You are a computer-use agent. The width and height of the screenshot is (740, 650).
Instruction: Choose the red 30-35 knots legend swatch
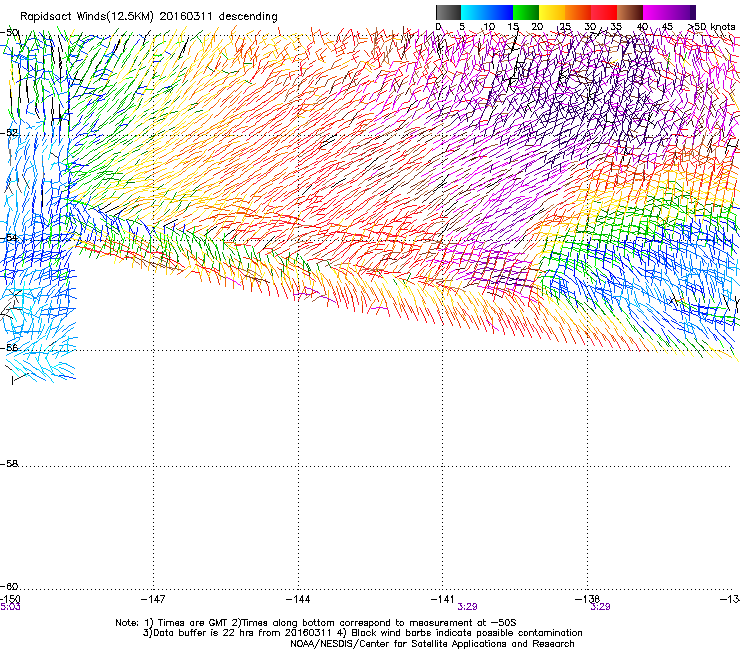(604, 12)
